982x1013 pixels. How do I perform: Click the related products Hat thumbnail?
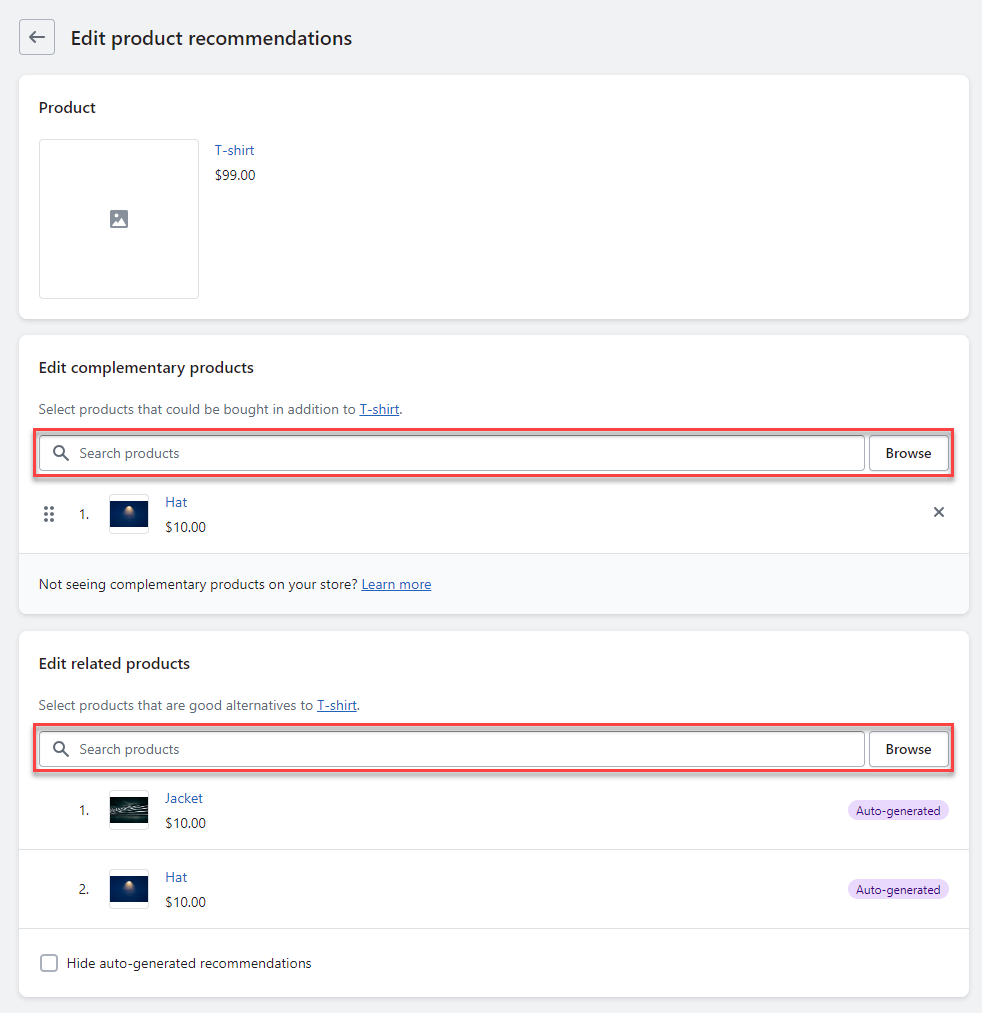[x=129, y=889]
